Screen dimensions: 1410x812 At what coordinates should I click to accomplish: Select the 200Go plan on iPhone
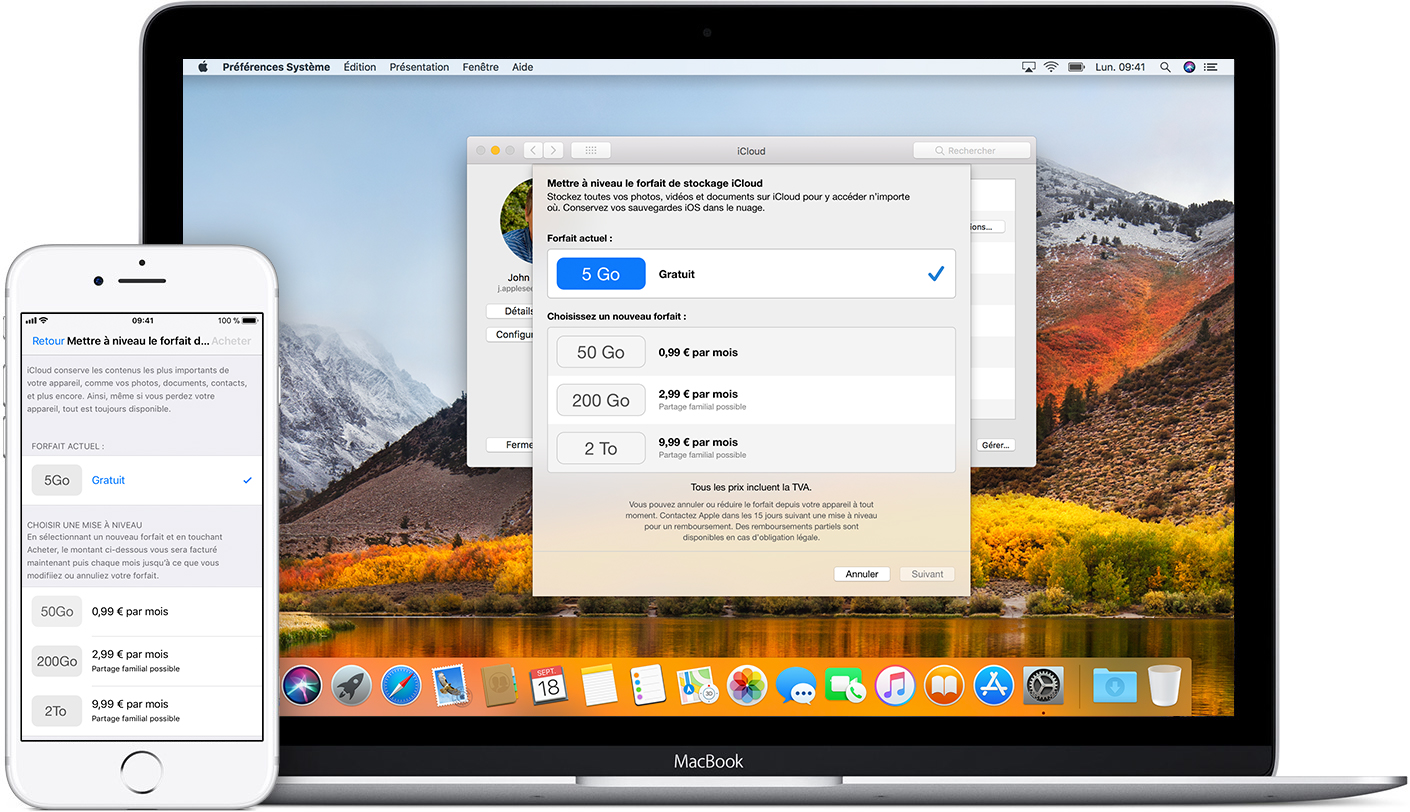(142, 661)
